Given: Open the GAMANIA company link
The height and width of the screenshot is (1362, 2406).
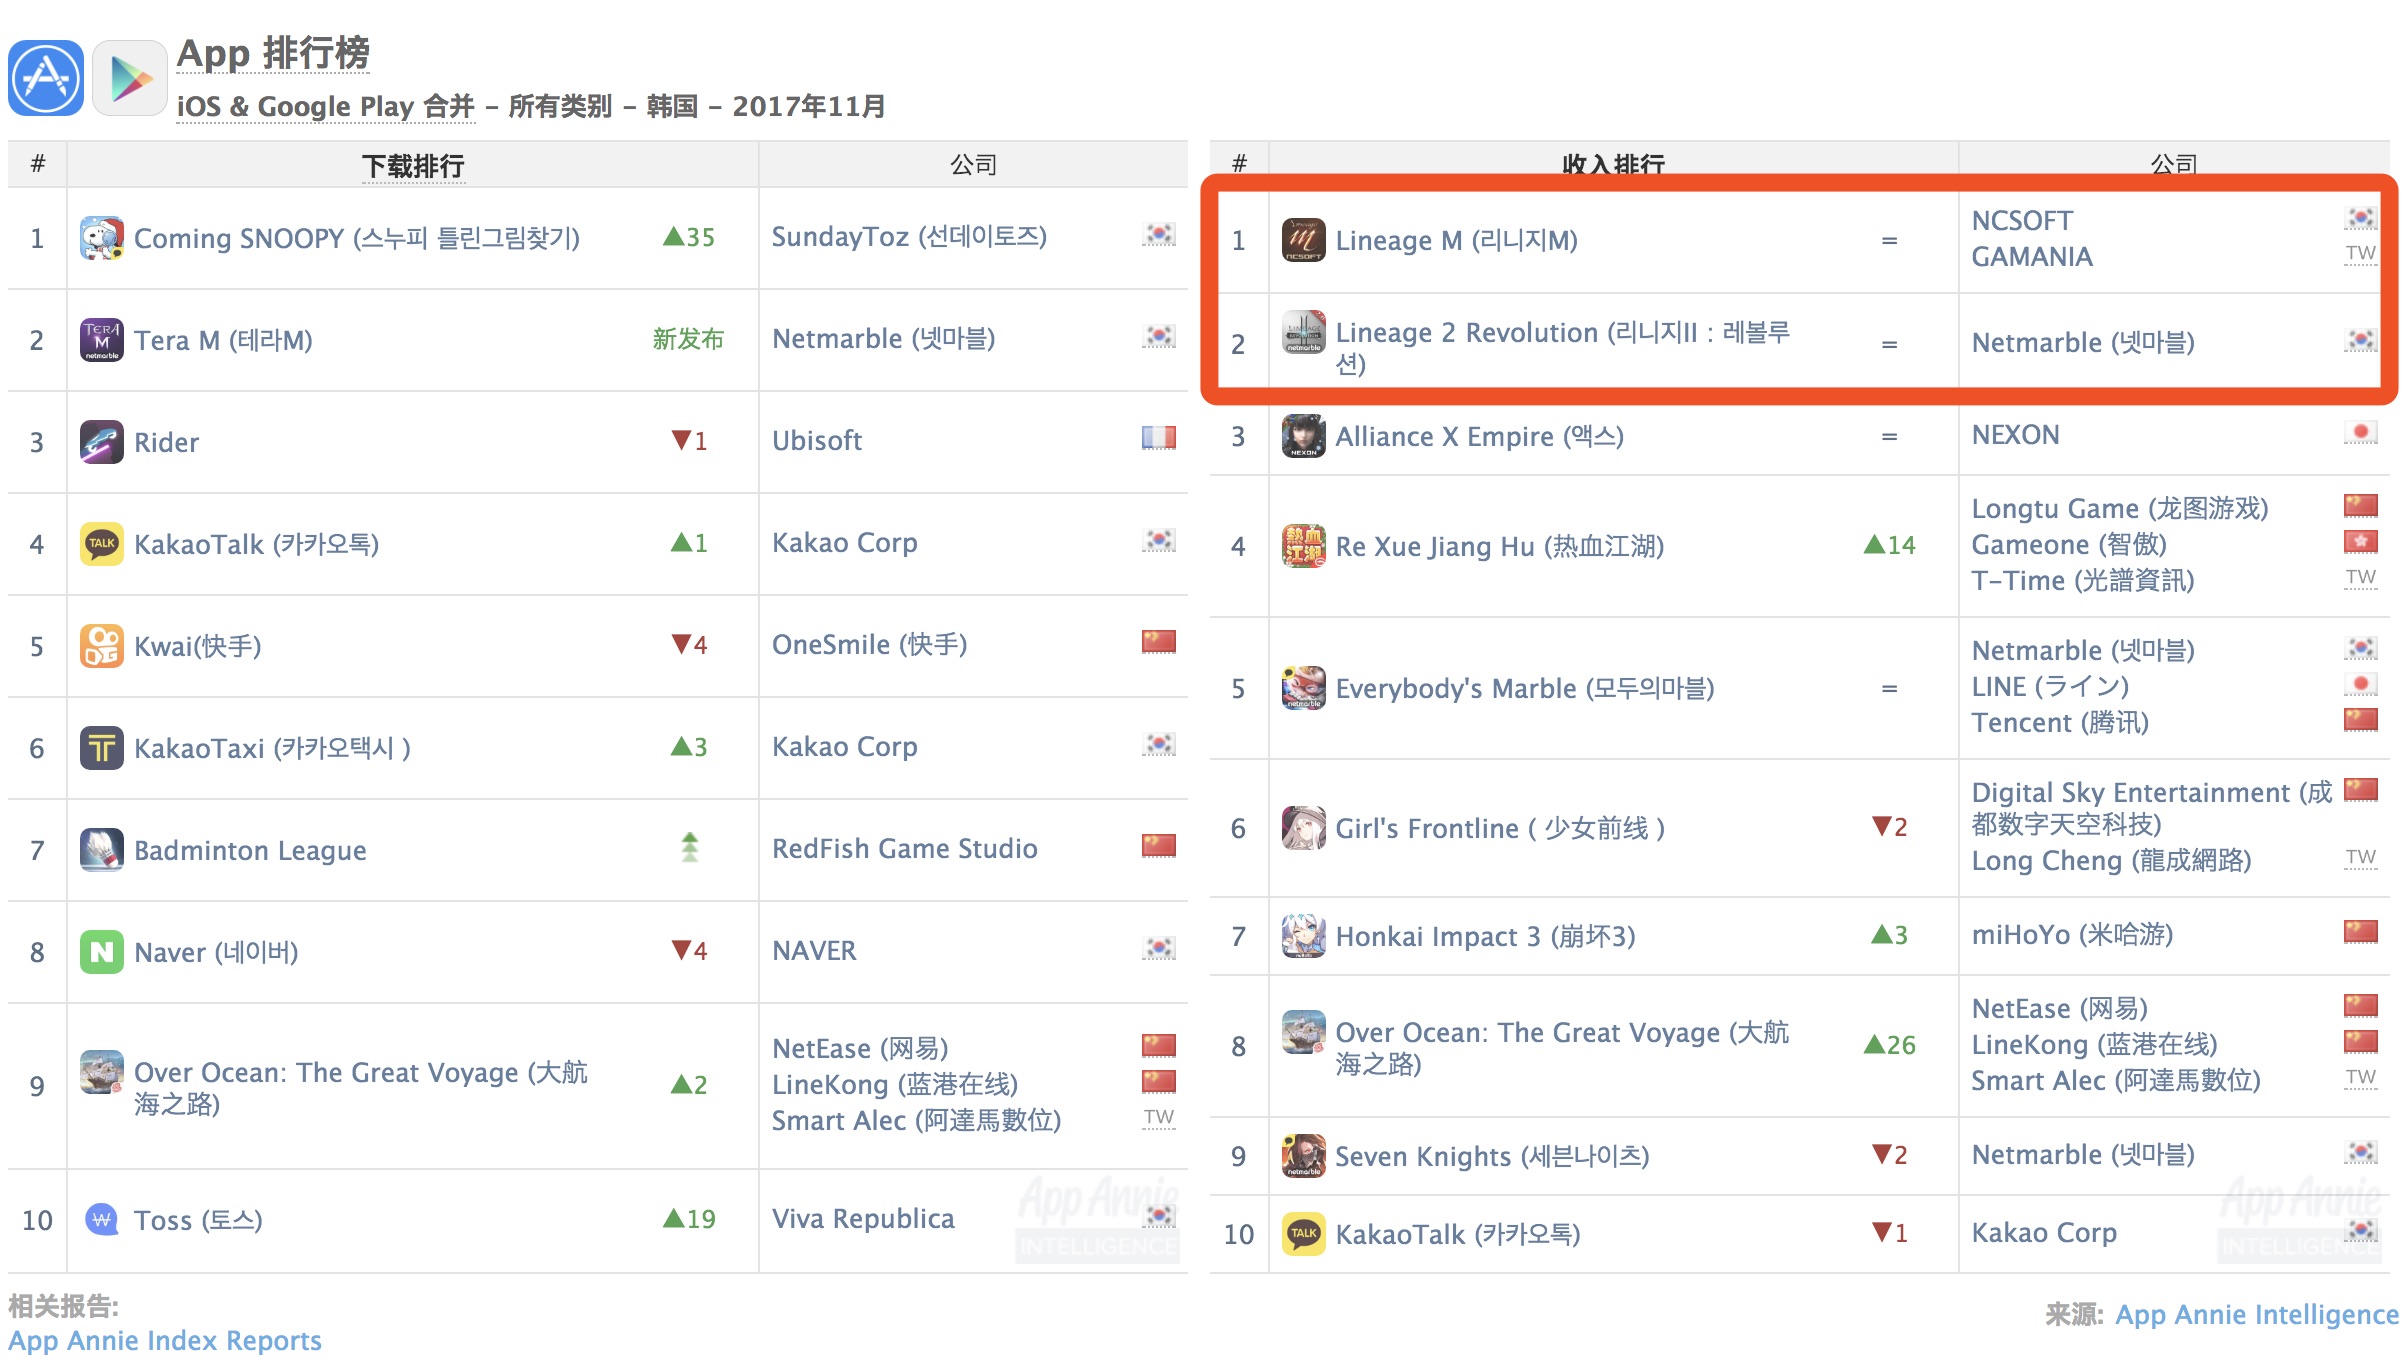Looking at the screenshot, I should (2032, 256).
